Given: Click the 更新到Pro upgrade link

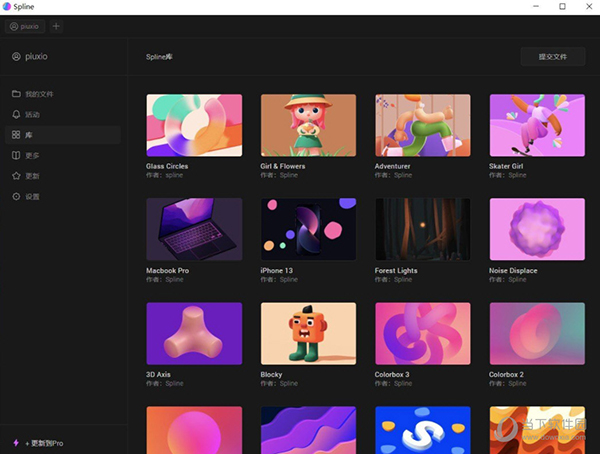Looking at the screenshot, I should pyautogui.click(x=44, y=443).
